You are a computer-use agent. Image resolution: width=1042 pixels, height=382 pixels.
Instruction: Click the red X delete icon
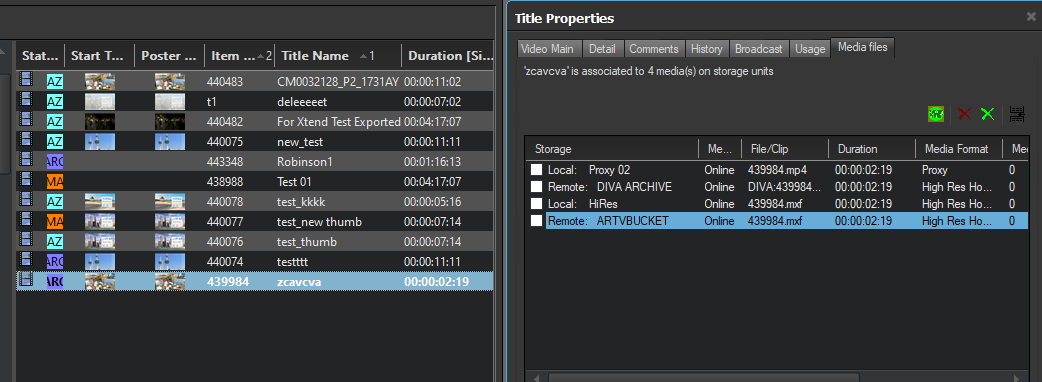(x=964, y=114)
